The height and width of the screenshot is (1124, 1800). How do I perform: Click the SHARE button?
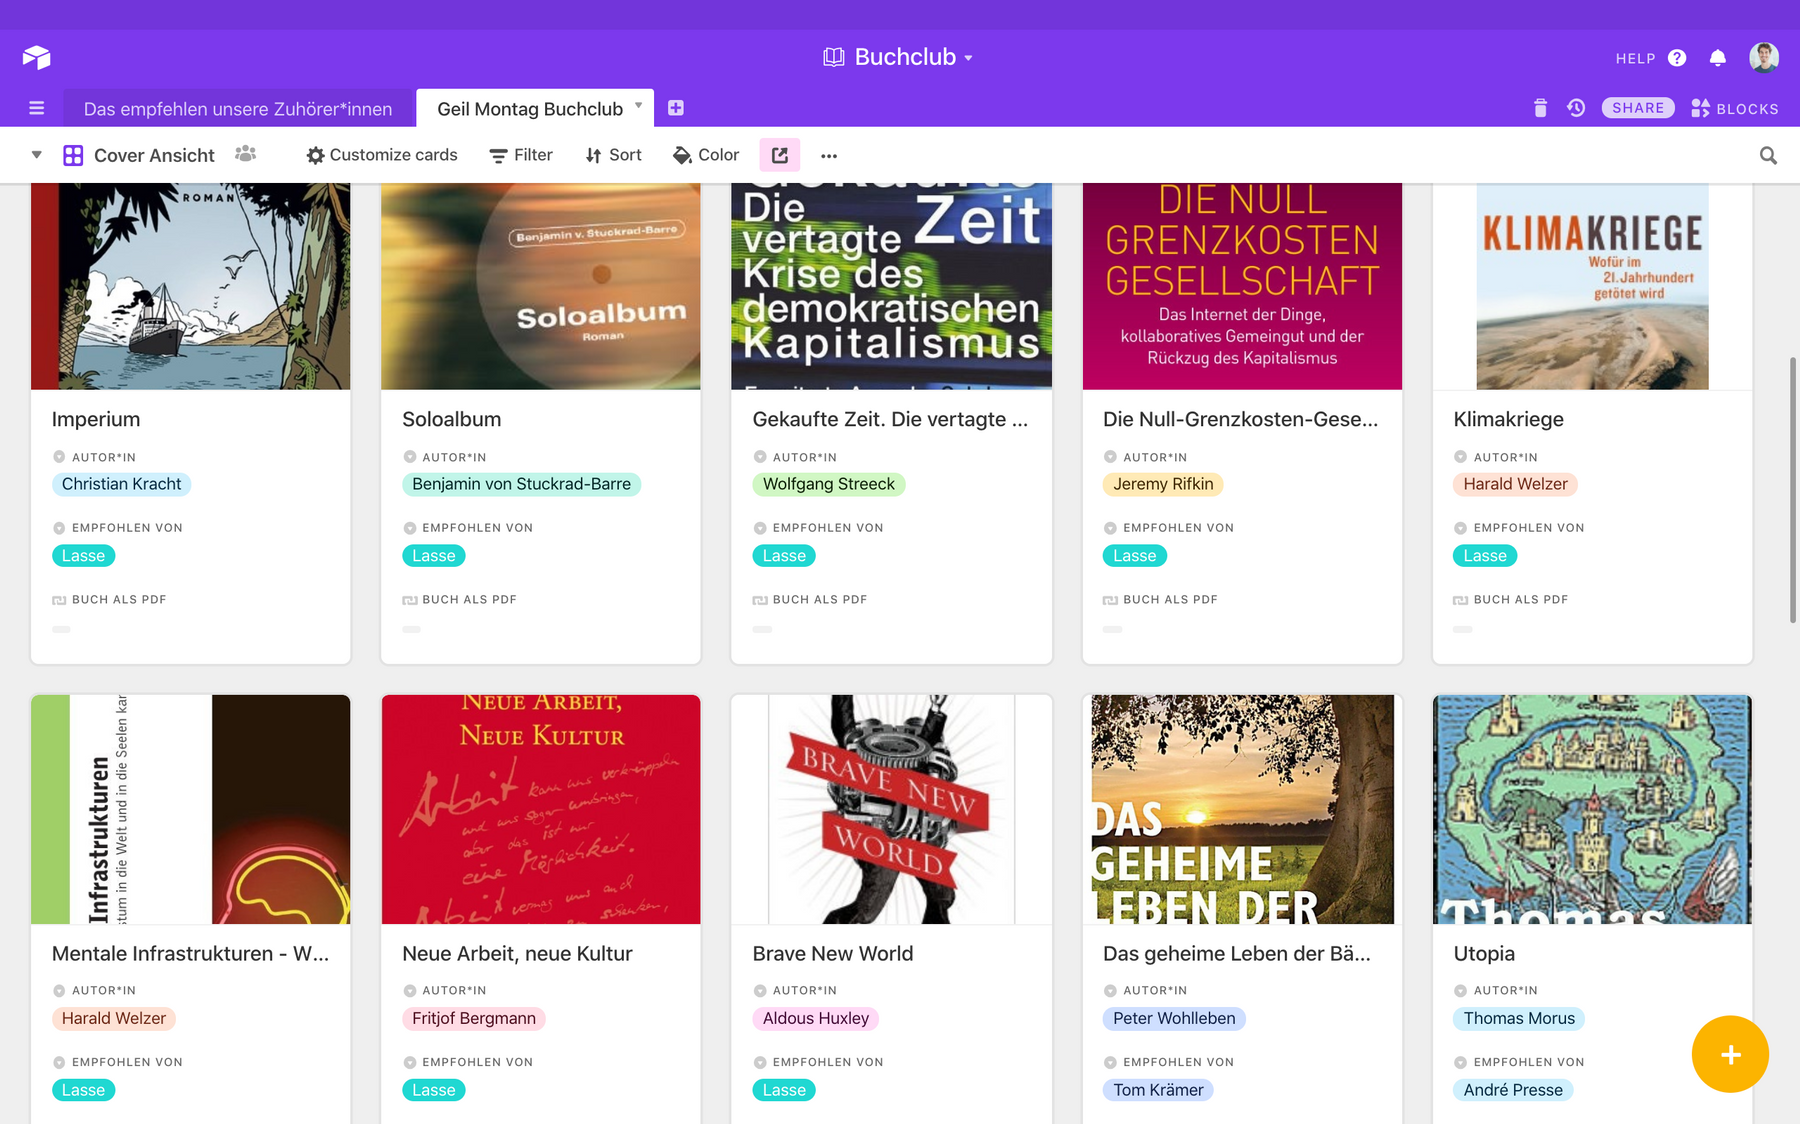(x=1637, y=108)
